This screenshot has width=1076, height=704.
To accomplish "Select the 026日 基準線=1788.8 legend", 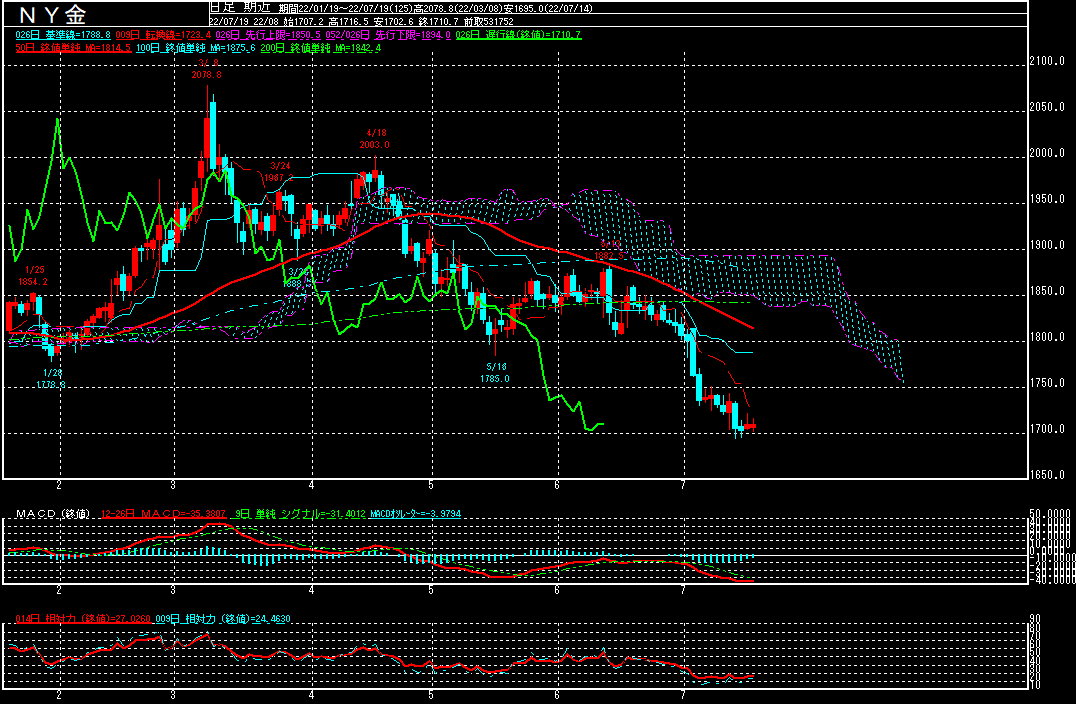I will (x=63, y=35).
